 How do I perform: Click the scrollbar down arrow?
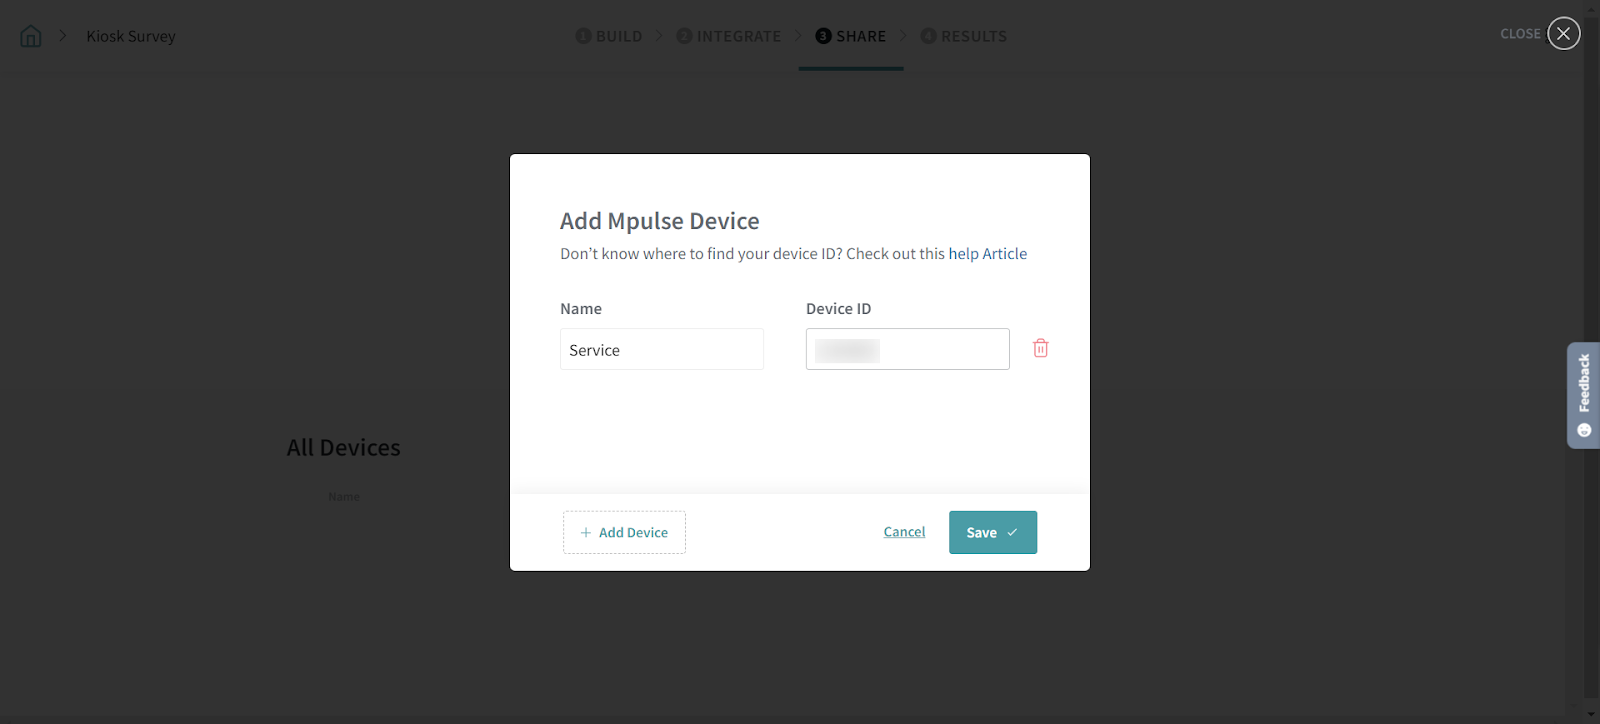click(x=1591, y=714)
